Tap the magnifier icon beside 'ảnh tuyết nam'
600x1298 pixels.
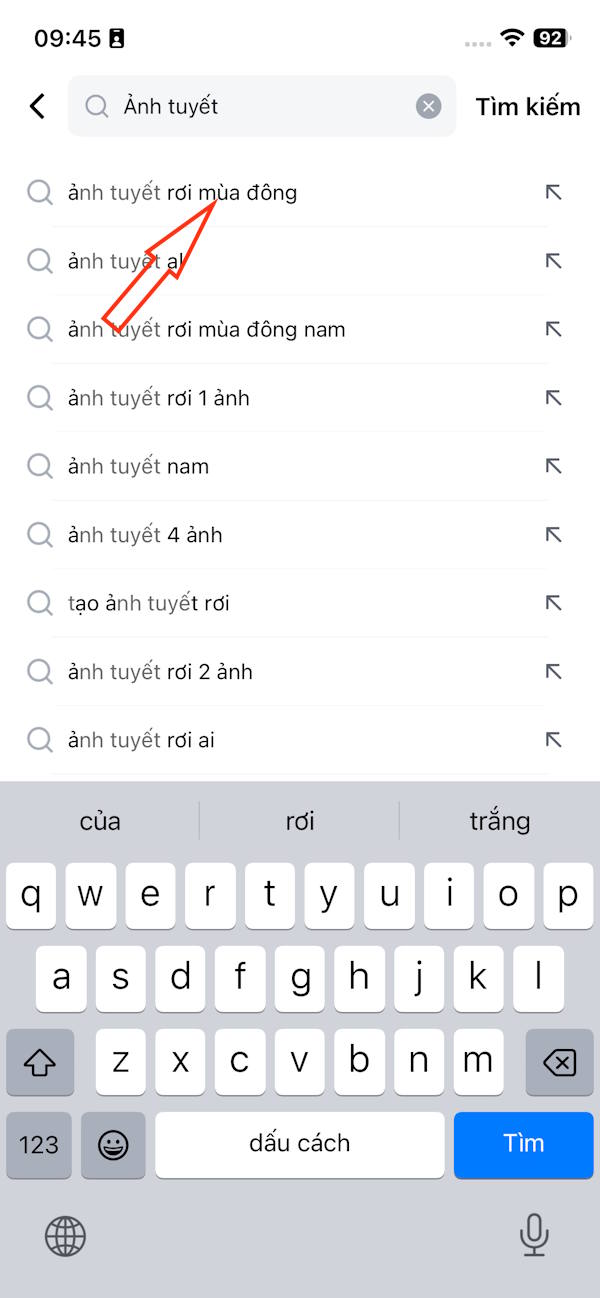click(x=40, y=466)
